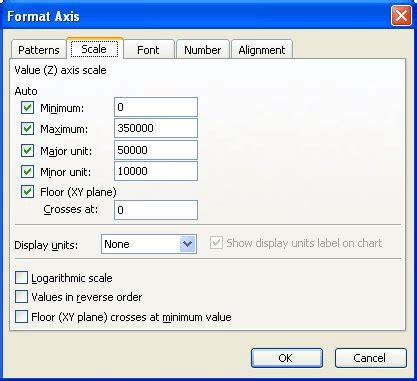Go to the Alignment tab
This screenshot has width=417, height=381.
point(262,50)
